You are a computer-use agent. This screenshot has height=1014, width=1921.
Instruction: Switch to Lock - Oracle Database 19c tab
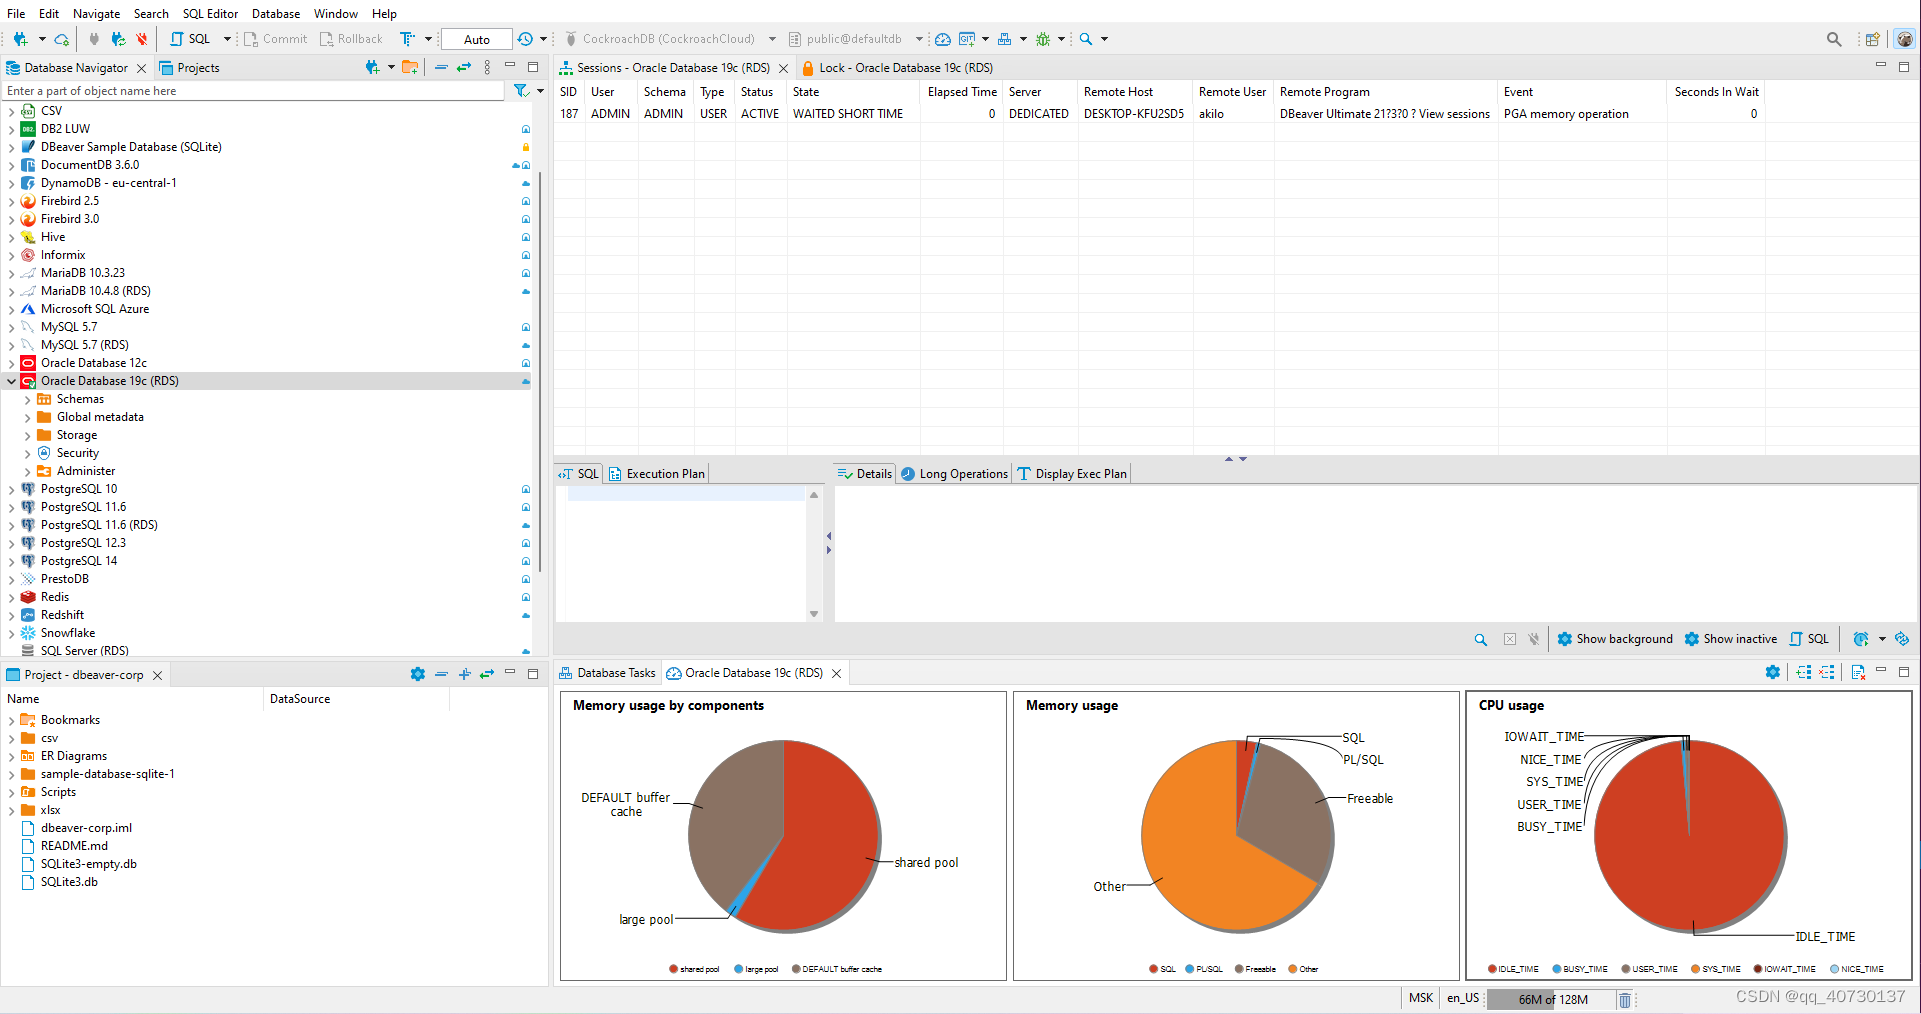[x=898, y=68]
